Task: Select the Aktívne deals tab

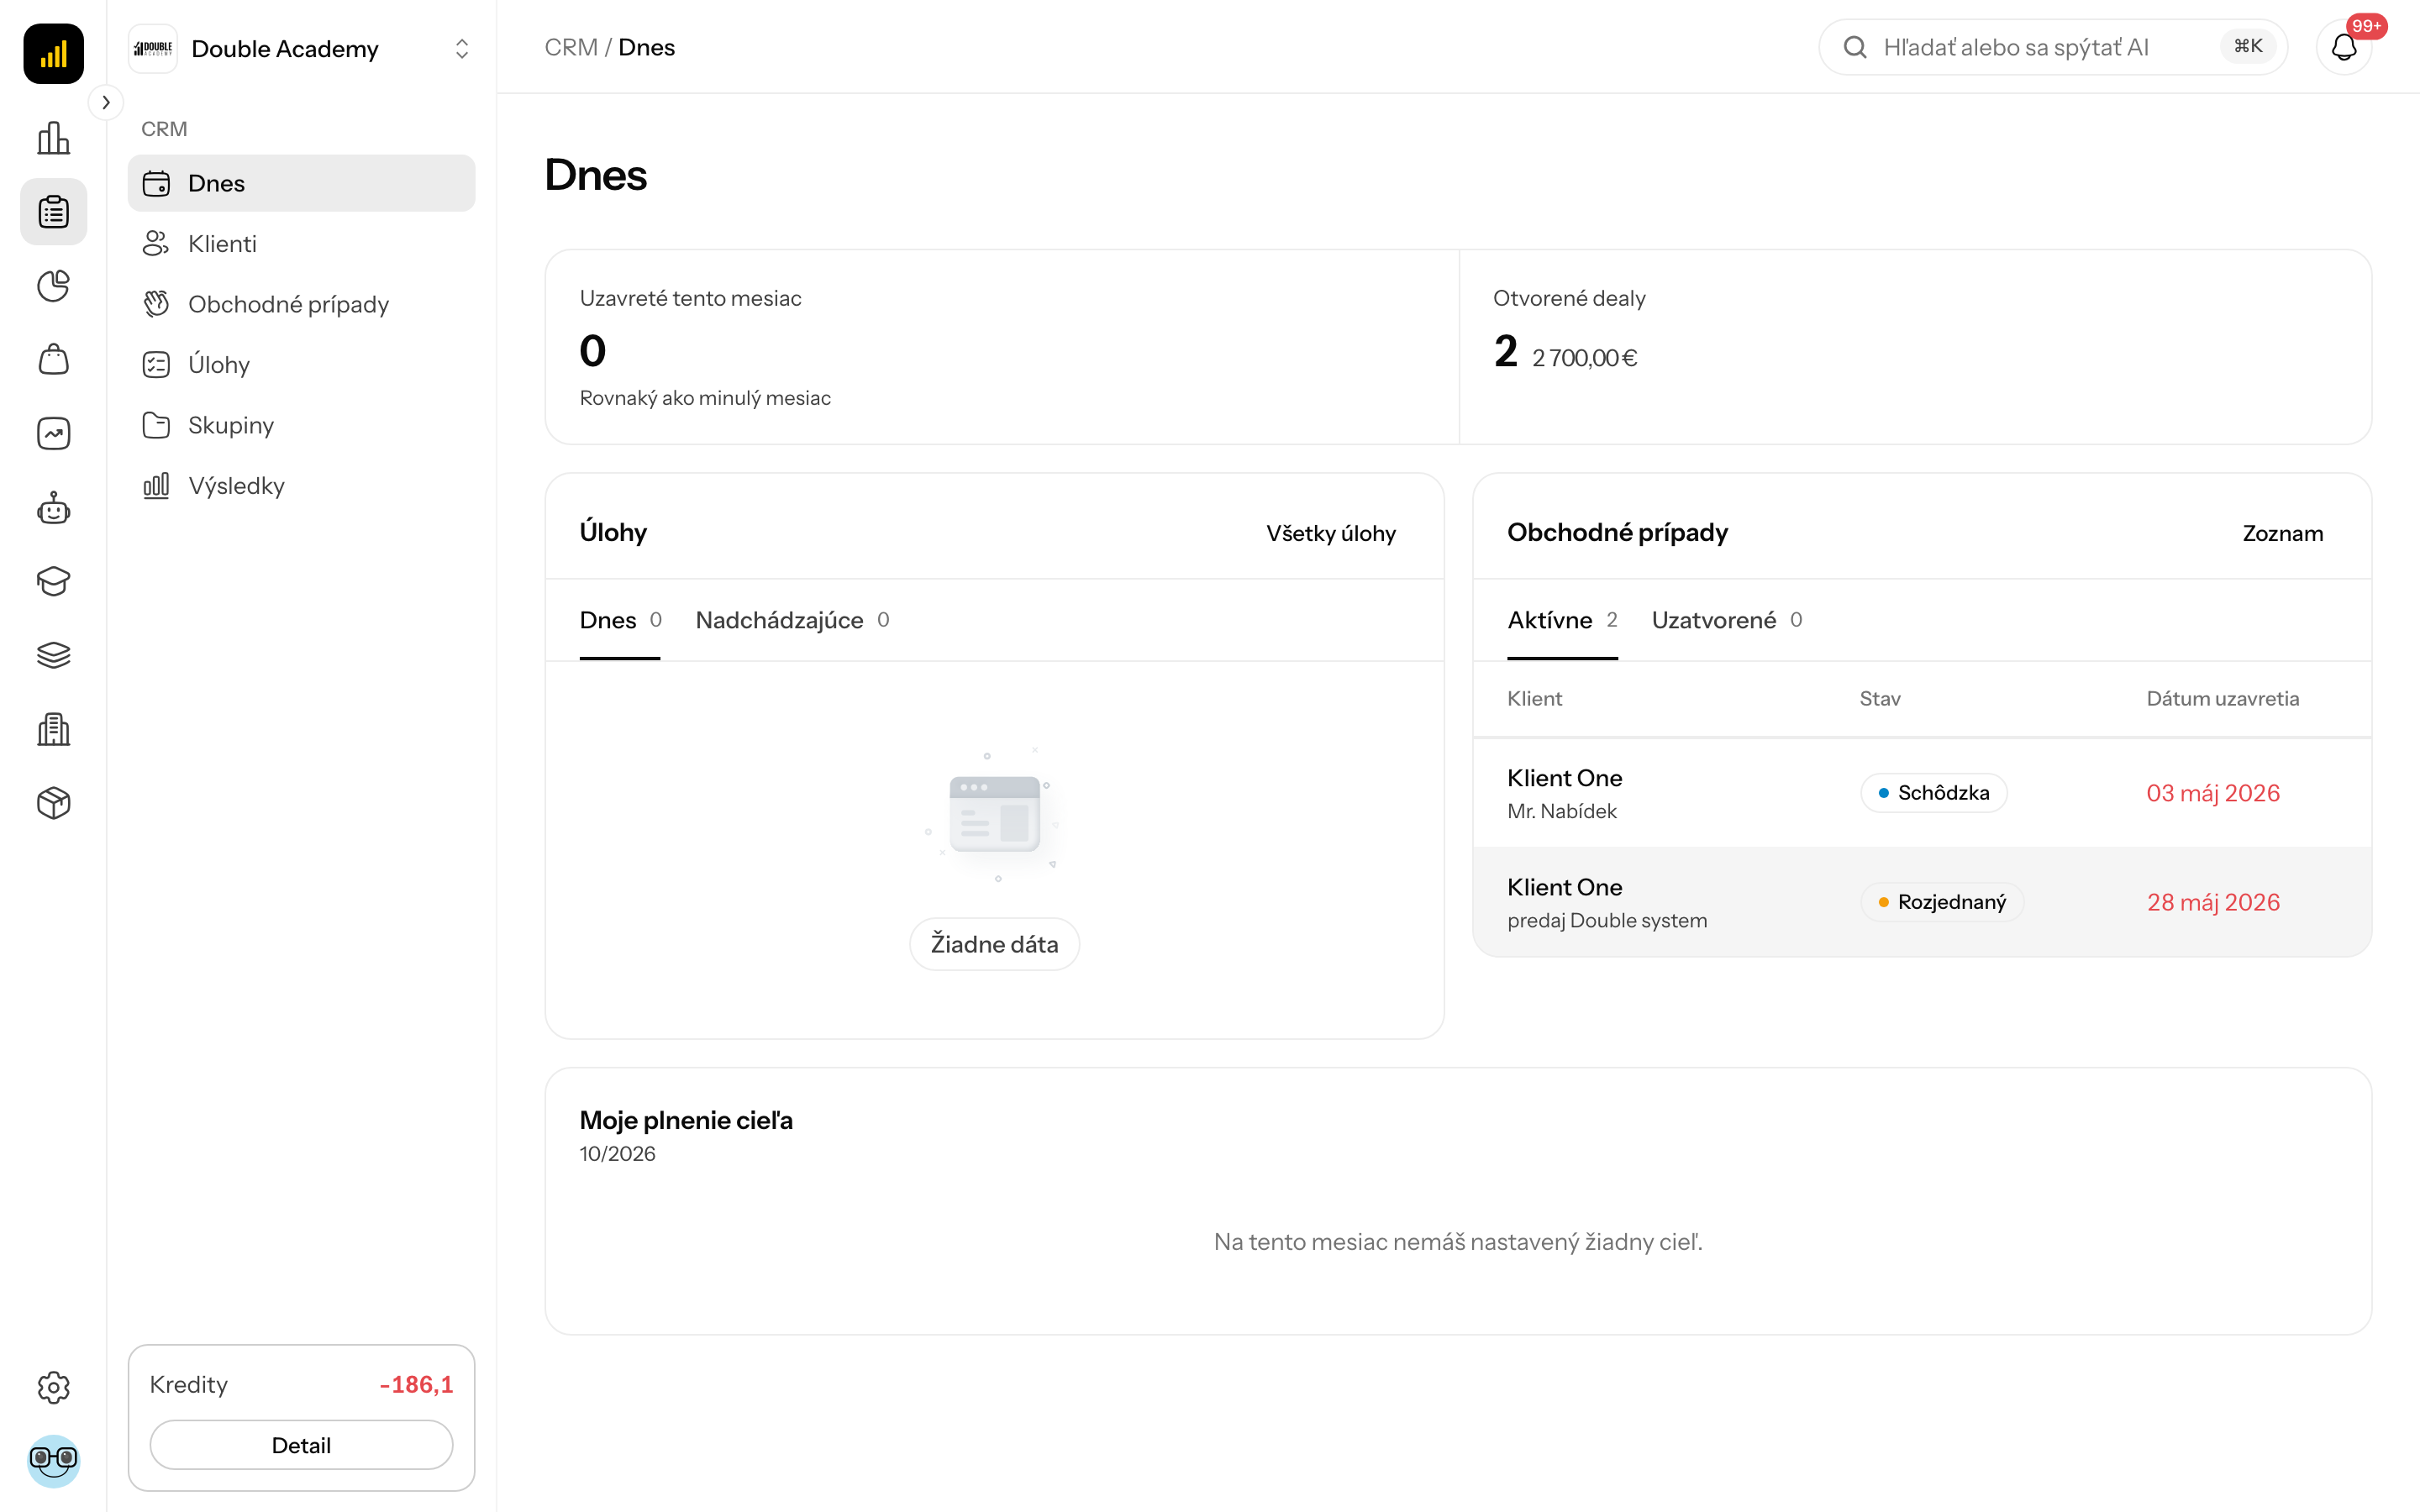Action: 1562,620
